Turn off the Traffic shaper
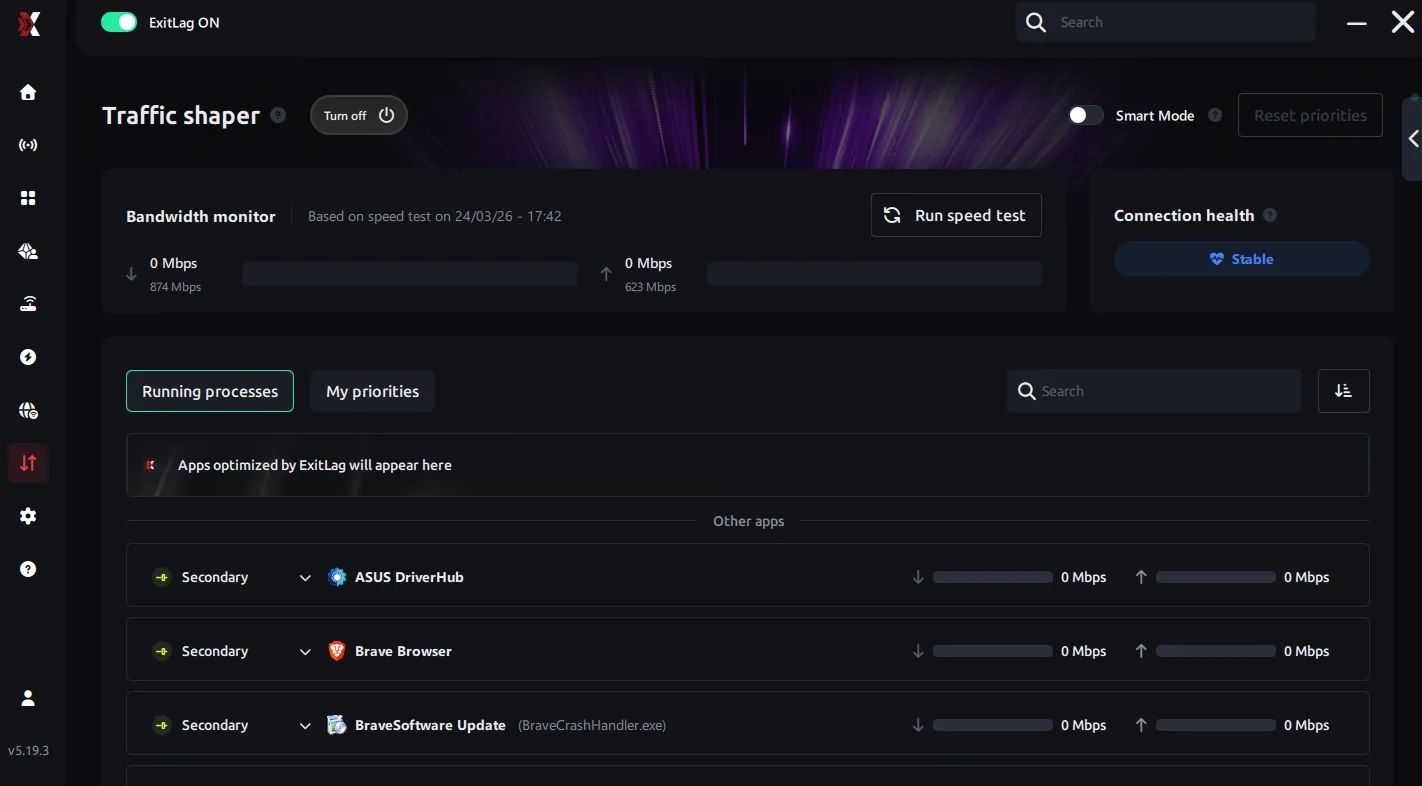The width and height of the screenshot is (1422, 786). pyautogui.click(x=357, y=115)
